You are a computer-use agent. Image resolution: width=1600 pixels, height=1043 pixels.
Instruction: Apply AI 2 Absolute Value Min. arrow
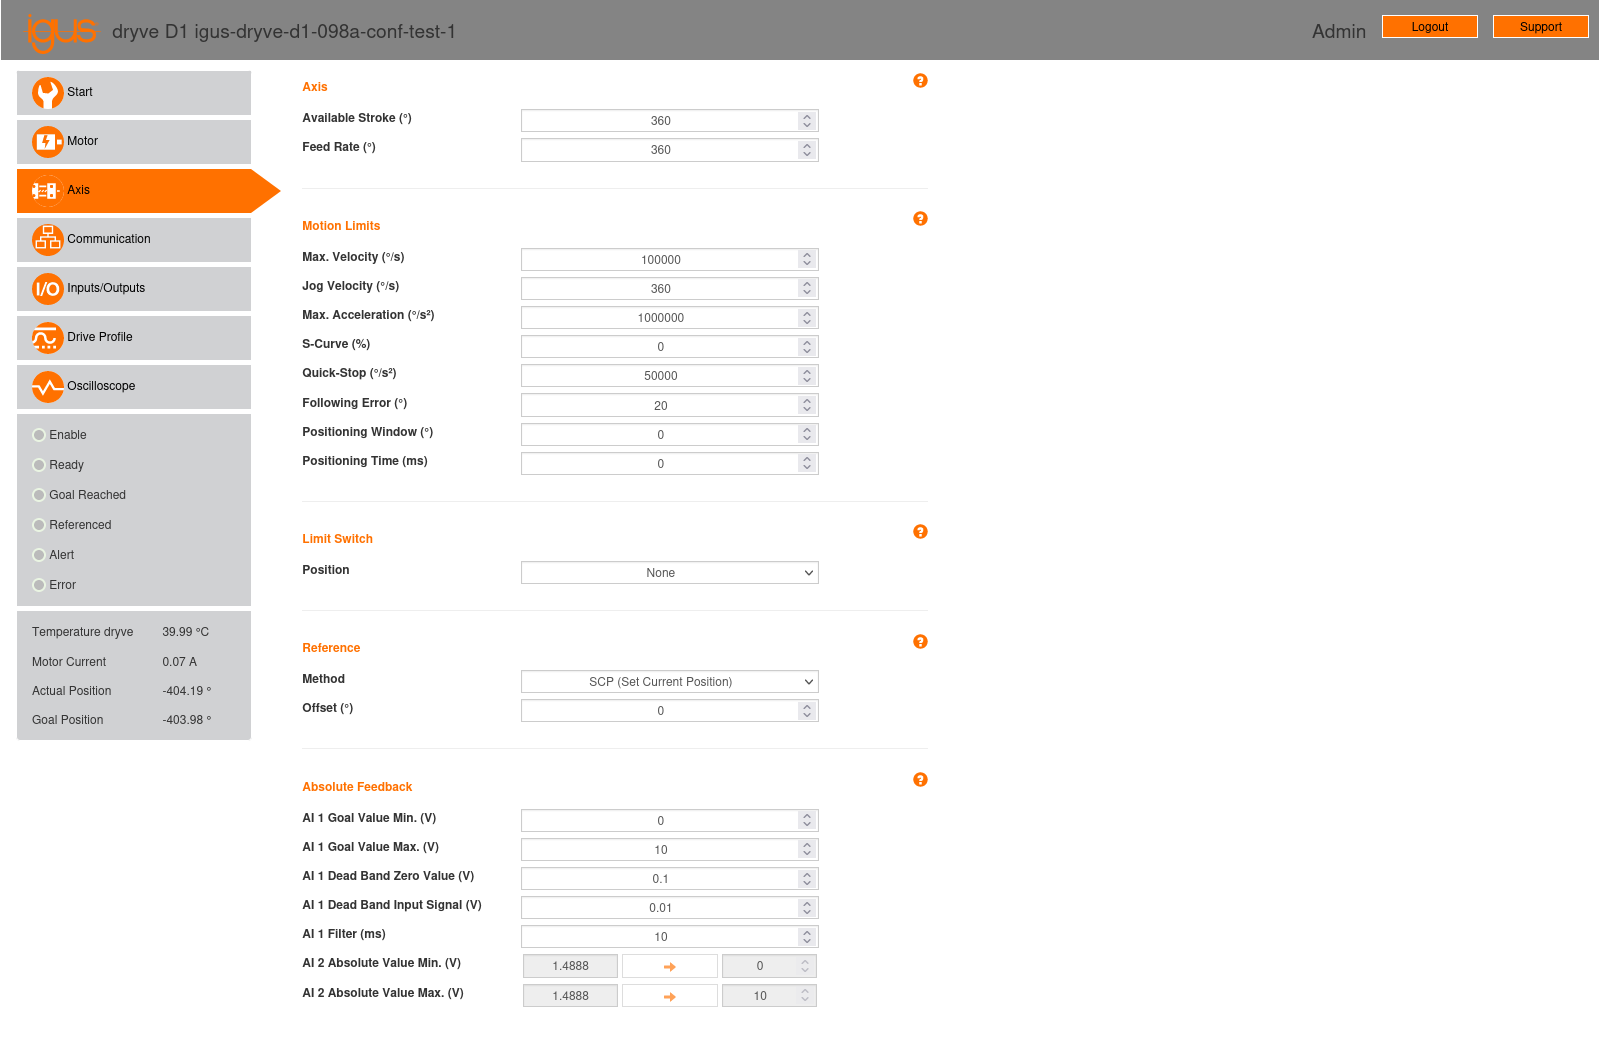(669, 967)
